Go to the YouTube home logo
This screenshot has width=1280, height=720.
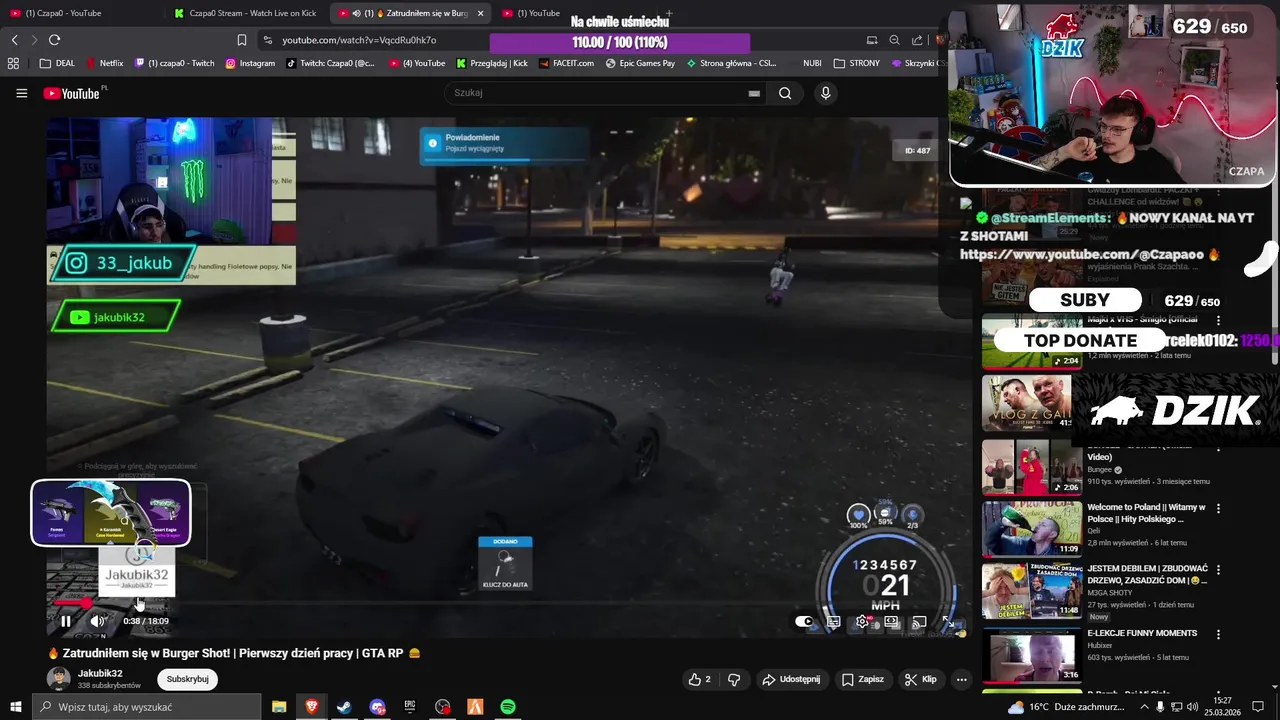(x=71, y=93)
